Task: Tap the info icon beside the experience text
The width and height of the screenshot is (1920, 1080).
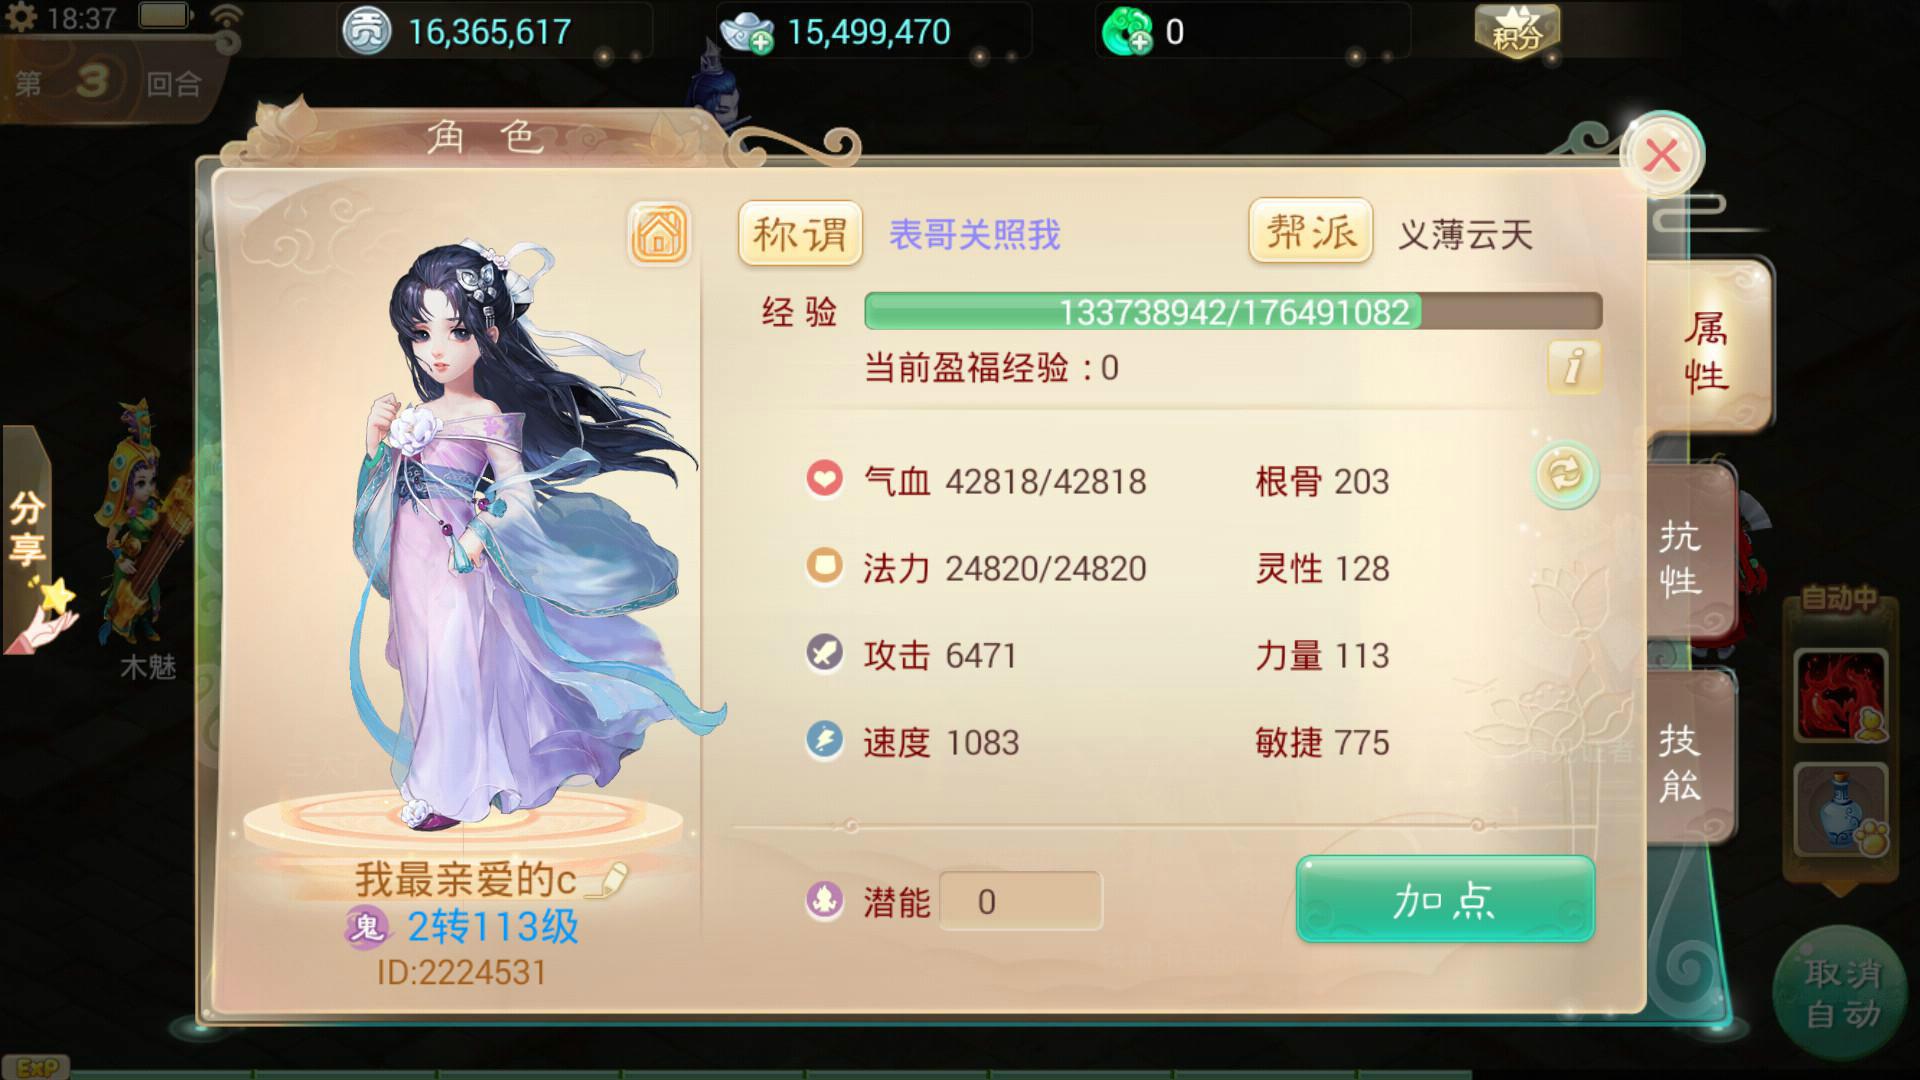Action: (x=1574, y=366)
